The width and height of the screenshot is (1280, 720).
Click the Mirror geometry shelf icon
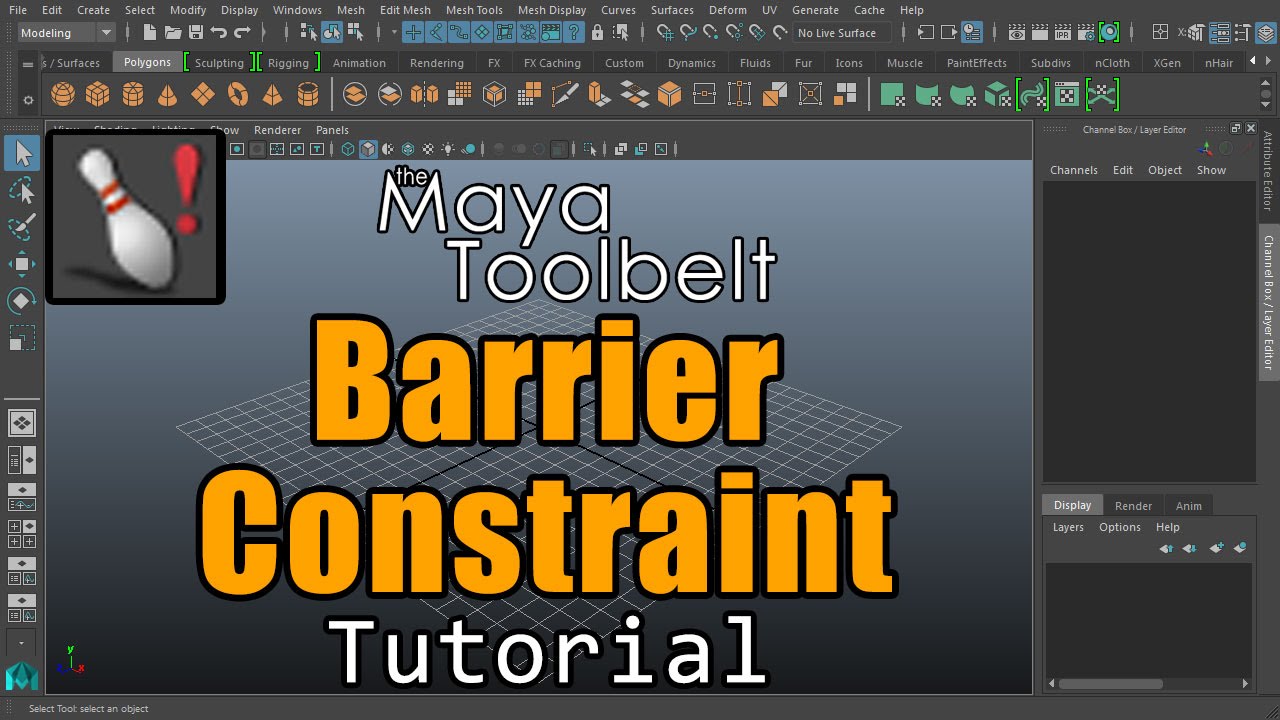pyautogui.click(x=425, y=95)
